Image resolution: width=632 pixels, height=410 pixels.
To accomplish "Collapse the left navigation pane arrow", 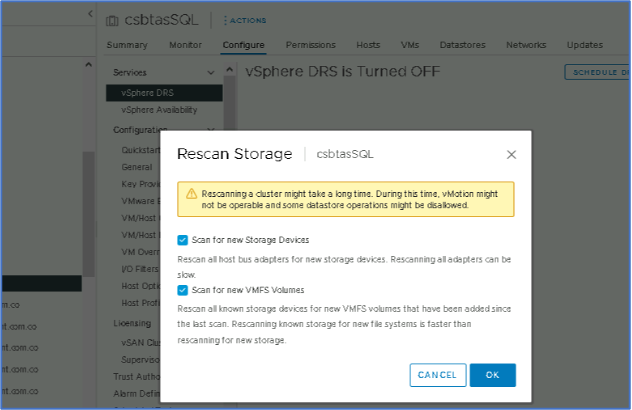I will pos(90,15).
